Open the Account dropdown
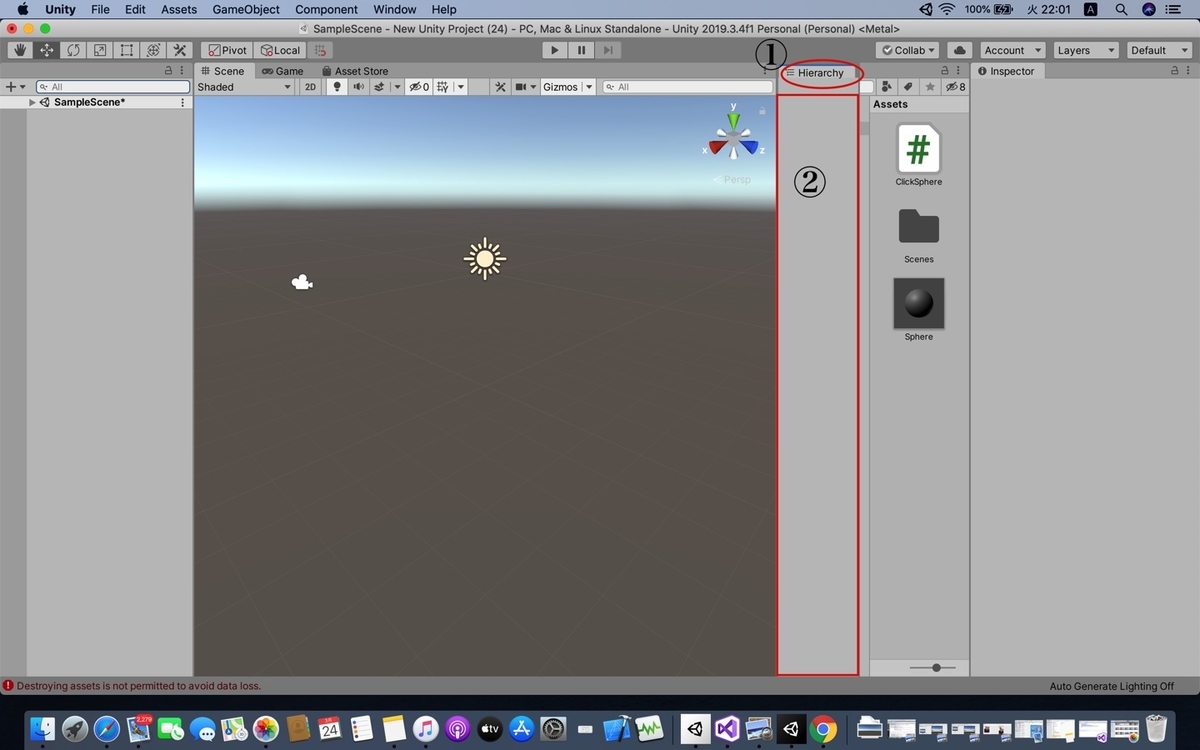Image resolution: width=1200 pixels, height=750 pixels. [x=1012, y=50]
